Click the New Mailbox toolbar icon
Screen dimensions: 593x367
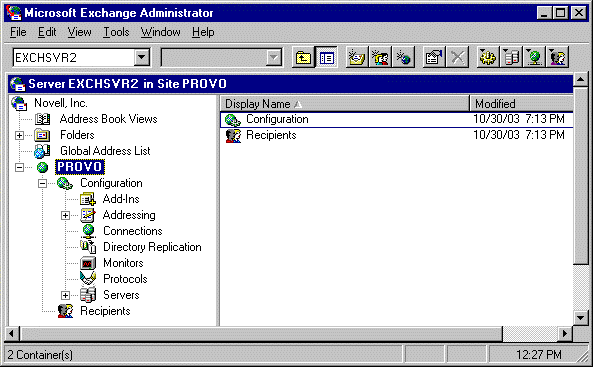[x=356, y=58]
